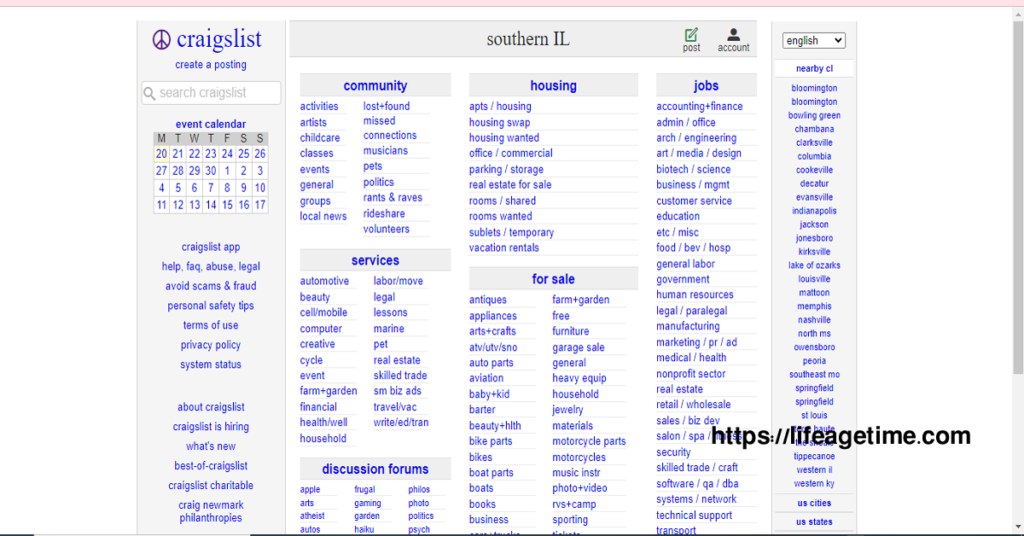Open motorcycle parts for sale
Viewport: 1024px width, 536px height.
[x=589, y=441]
